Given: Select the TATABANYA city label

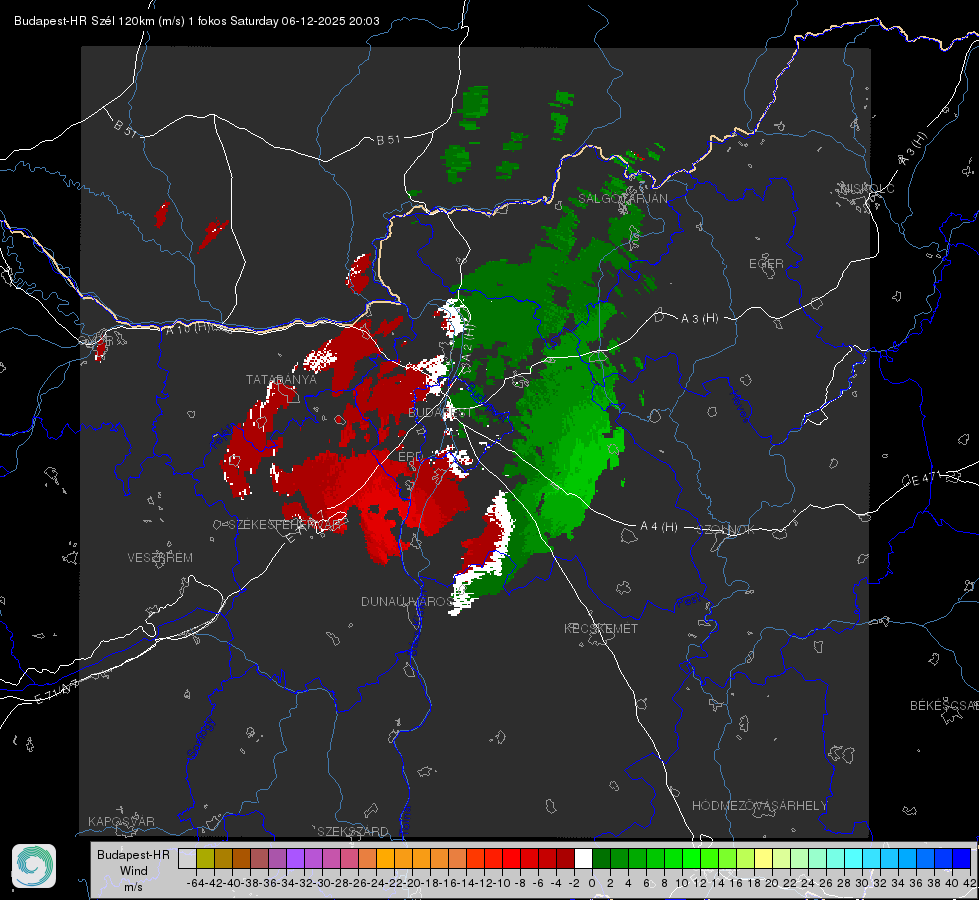Looking at the screenshot, I should pos(281,379).
